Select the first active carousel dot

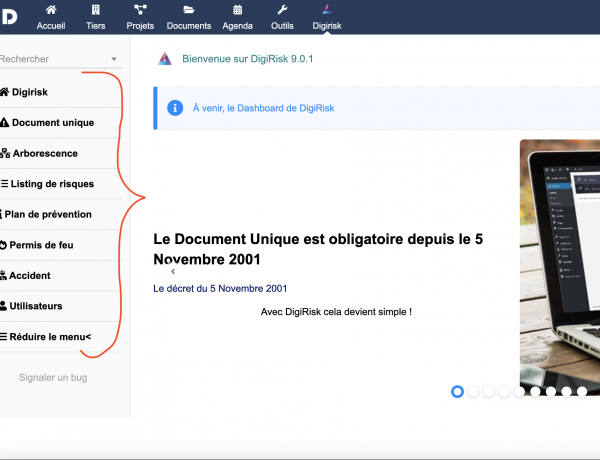(457, 391)
